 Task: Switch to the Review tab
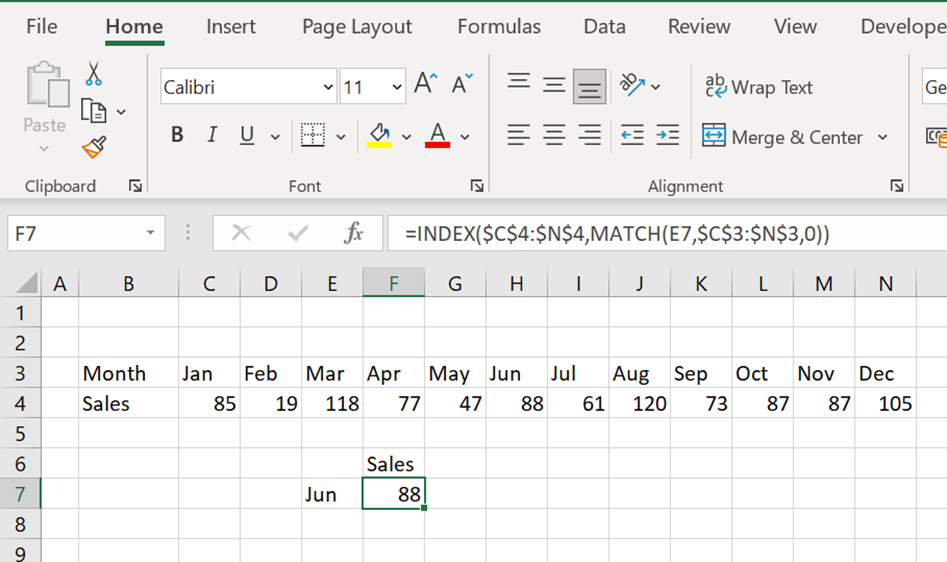[699, 27]
